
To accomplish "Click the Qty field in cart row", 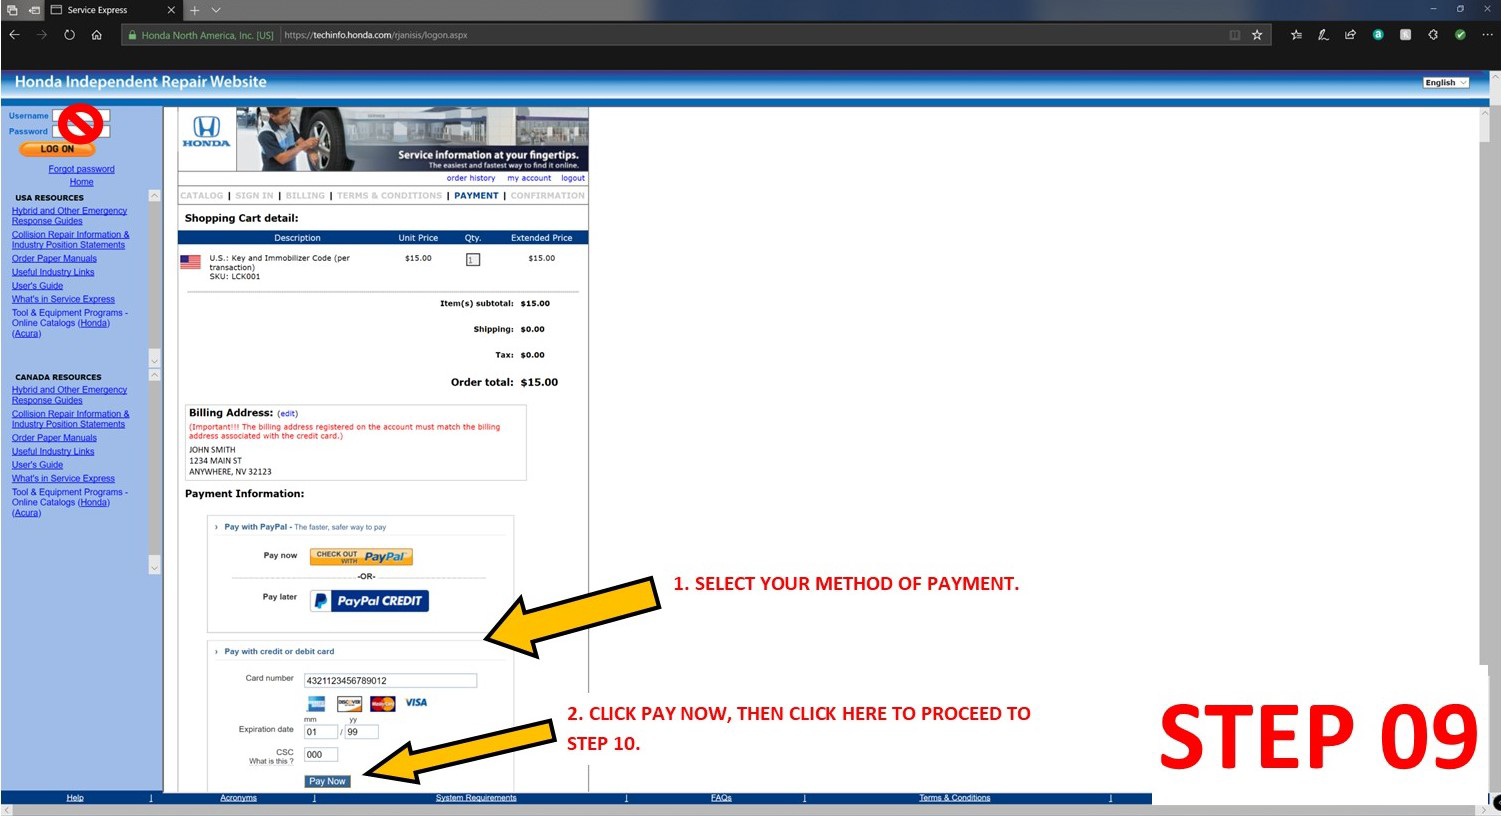I will click(x=473, y=260).
